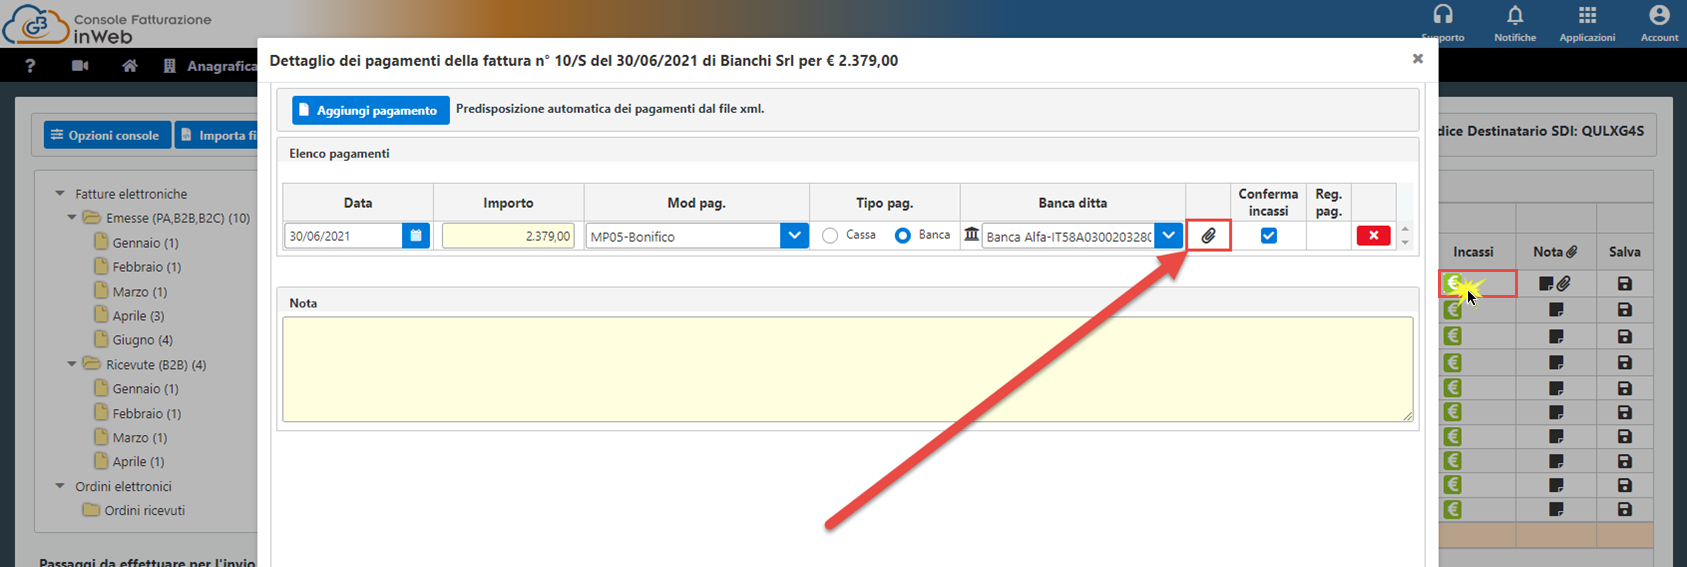1687x567 pixels.
Task: Select Giugno (4) under Emesse
Action: click(x=143, y=340)
